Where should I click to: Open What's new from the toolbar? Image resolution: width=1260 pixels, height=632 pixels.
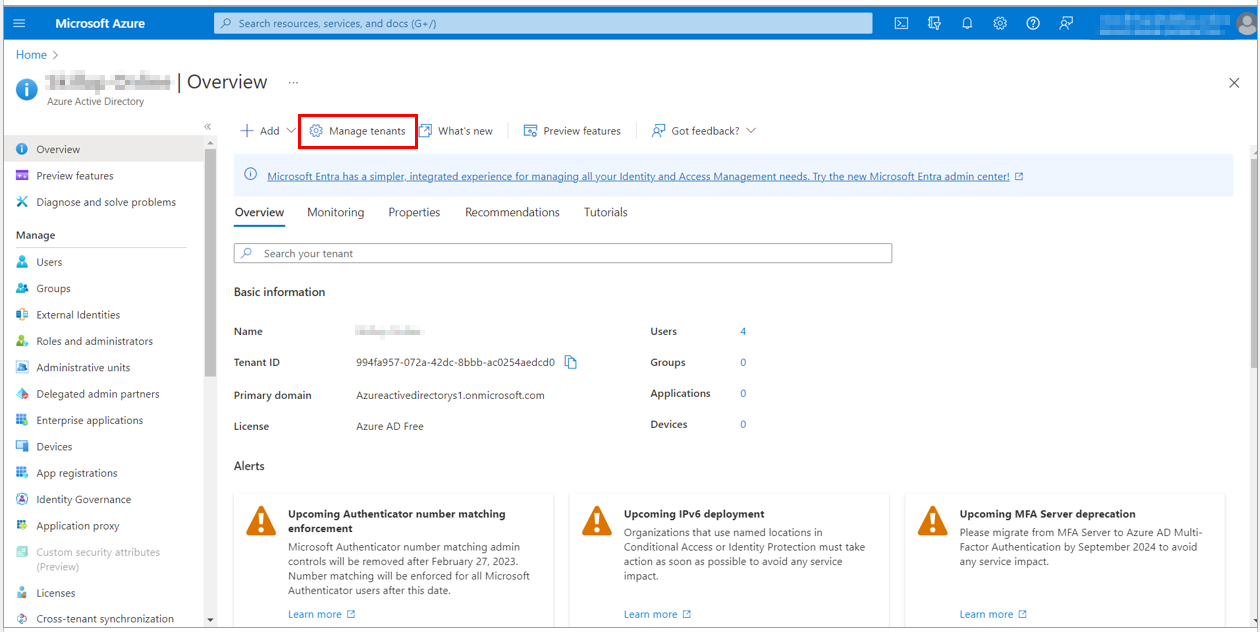coord(456,131)
